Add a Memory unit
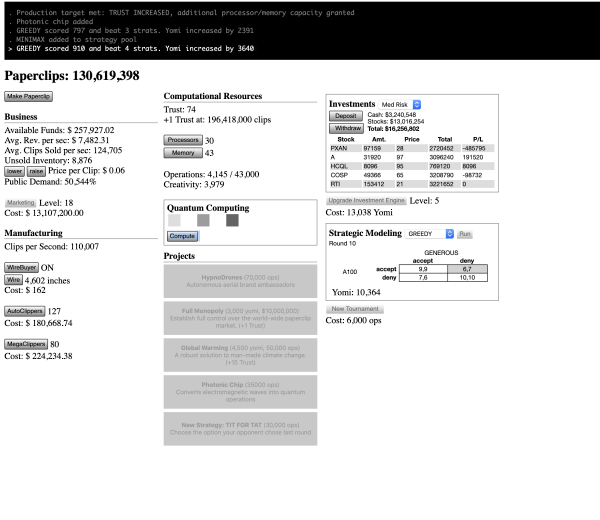 coord(179,153)
